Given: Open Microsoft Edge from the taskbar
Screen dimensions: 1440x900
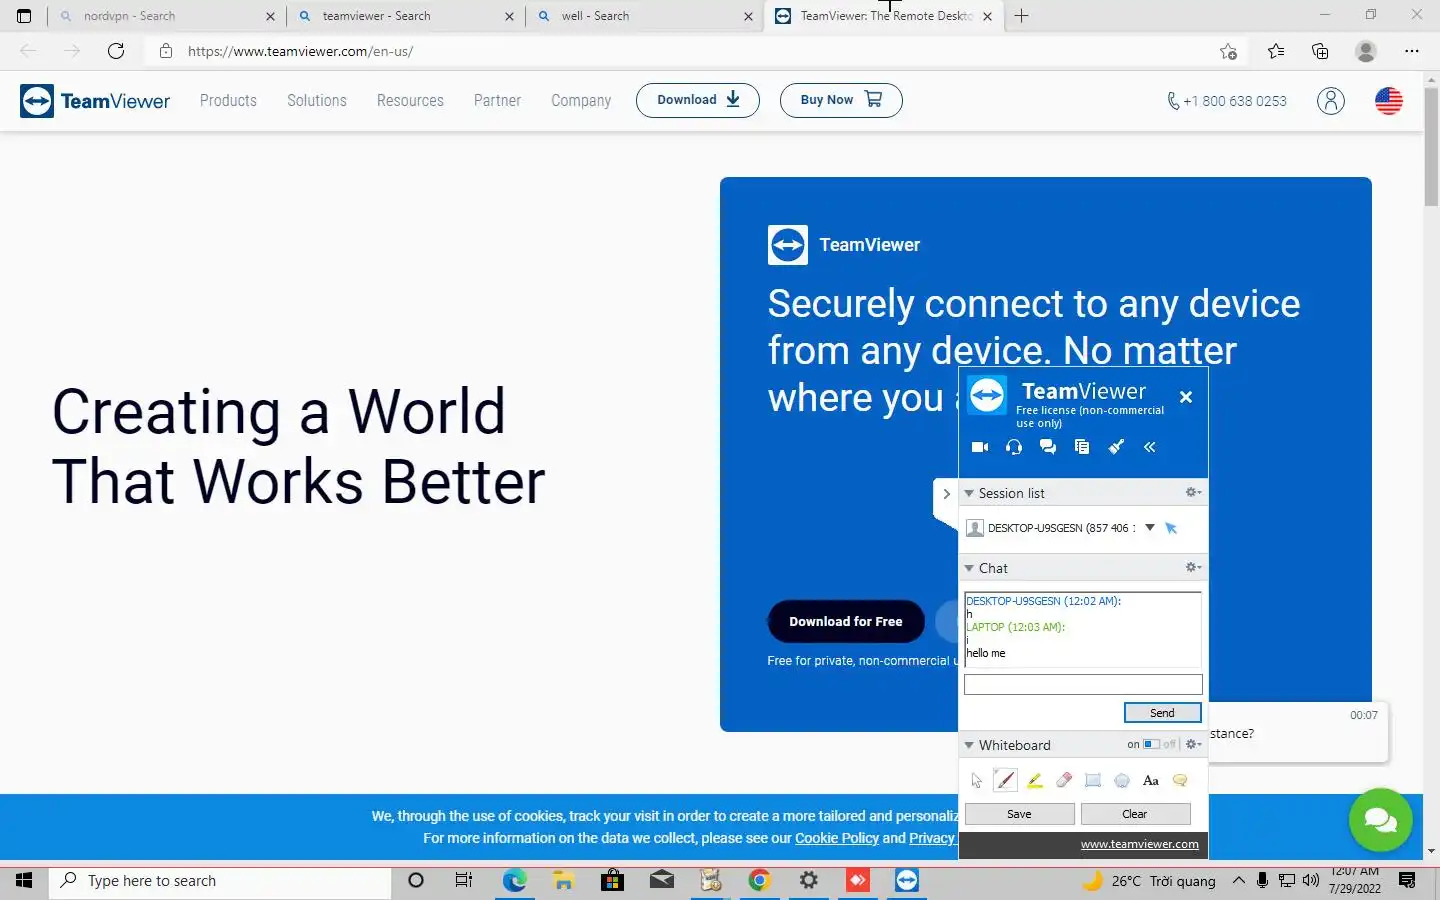Looking at the screenshot, I should coord(514,880).
